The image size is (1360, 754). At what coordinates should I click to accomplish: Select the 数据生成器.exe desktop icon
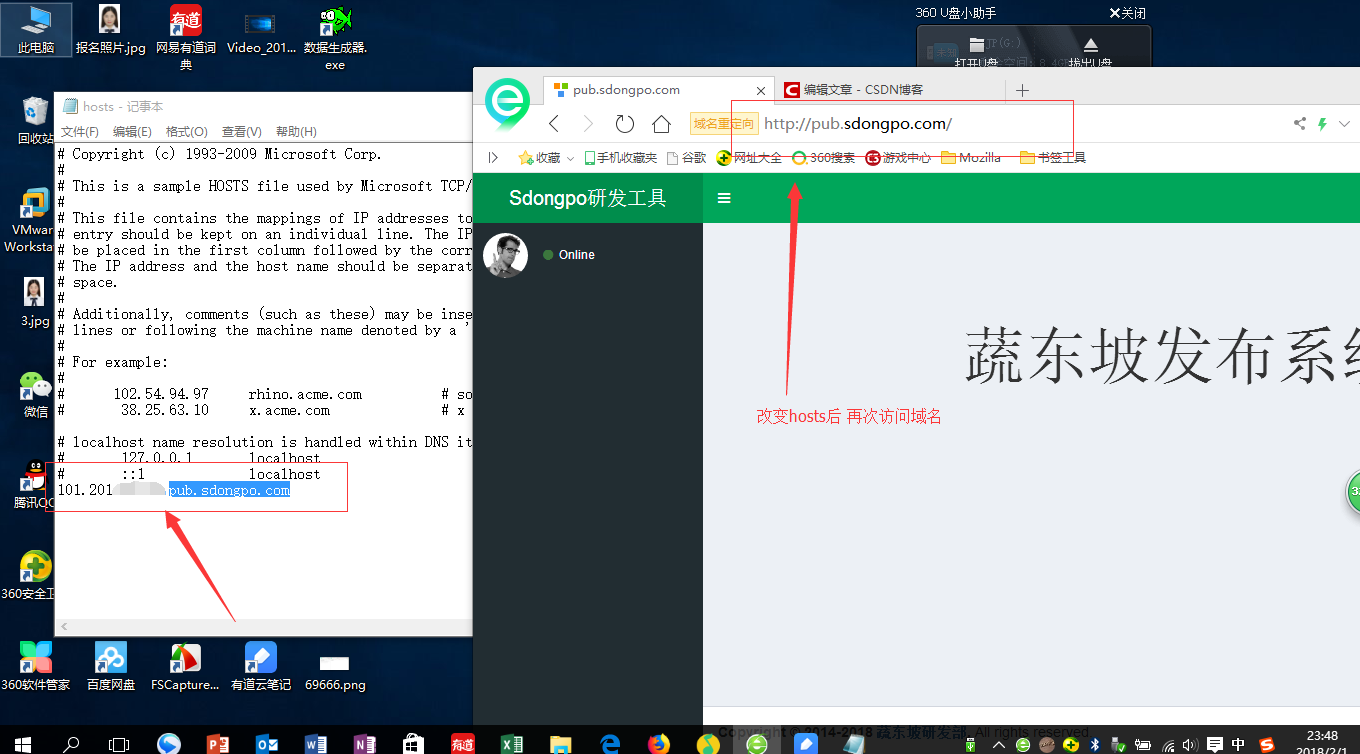(335, 38)
